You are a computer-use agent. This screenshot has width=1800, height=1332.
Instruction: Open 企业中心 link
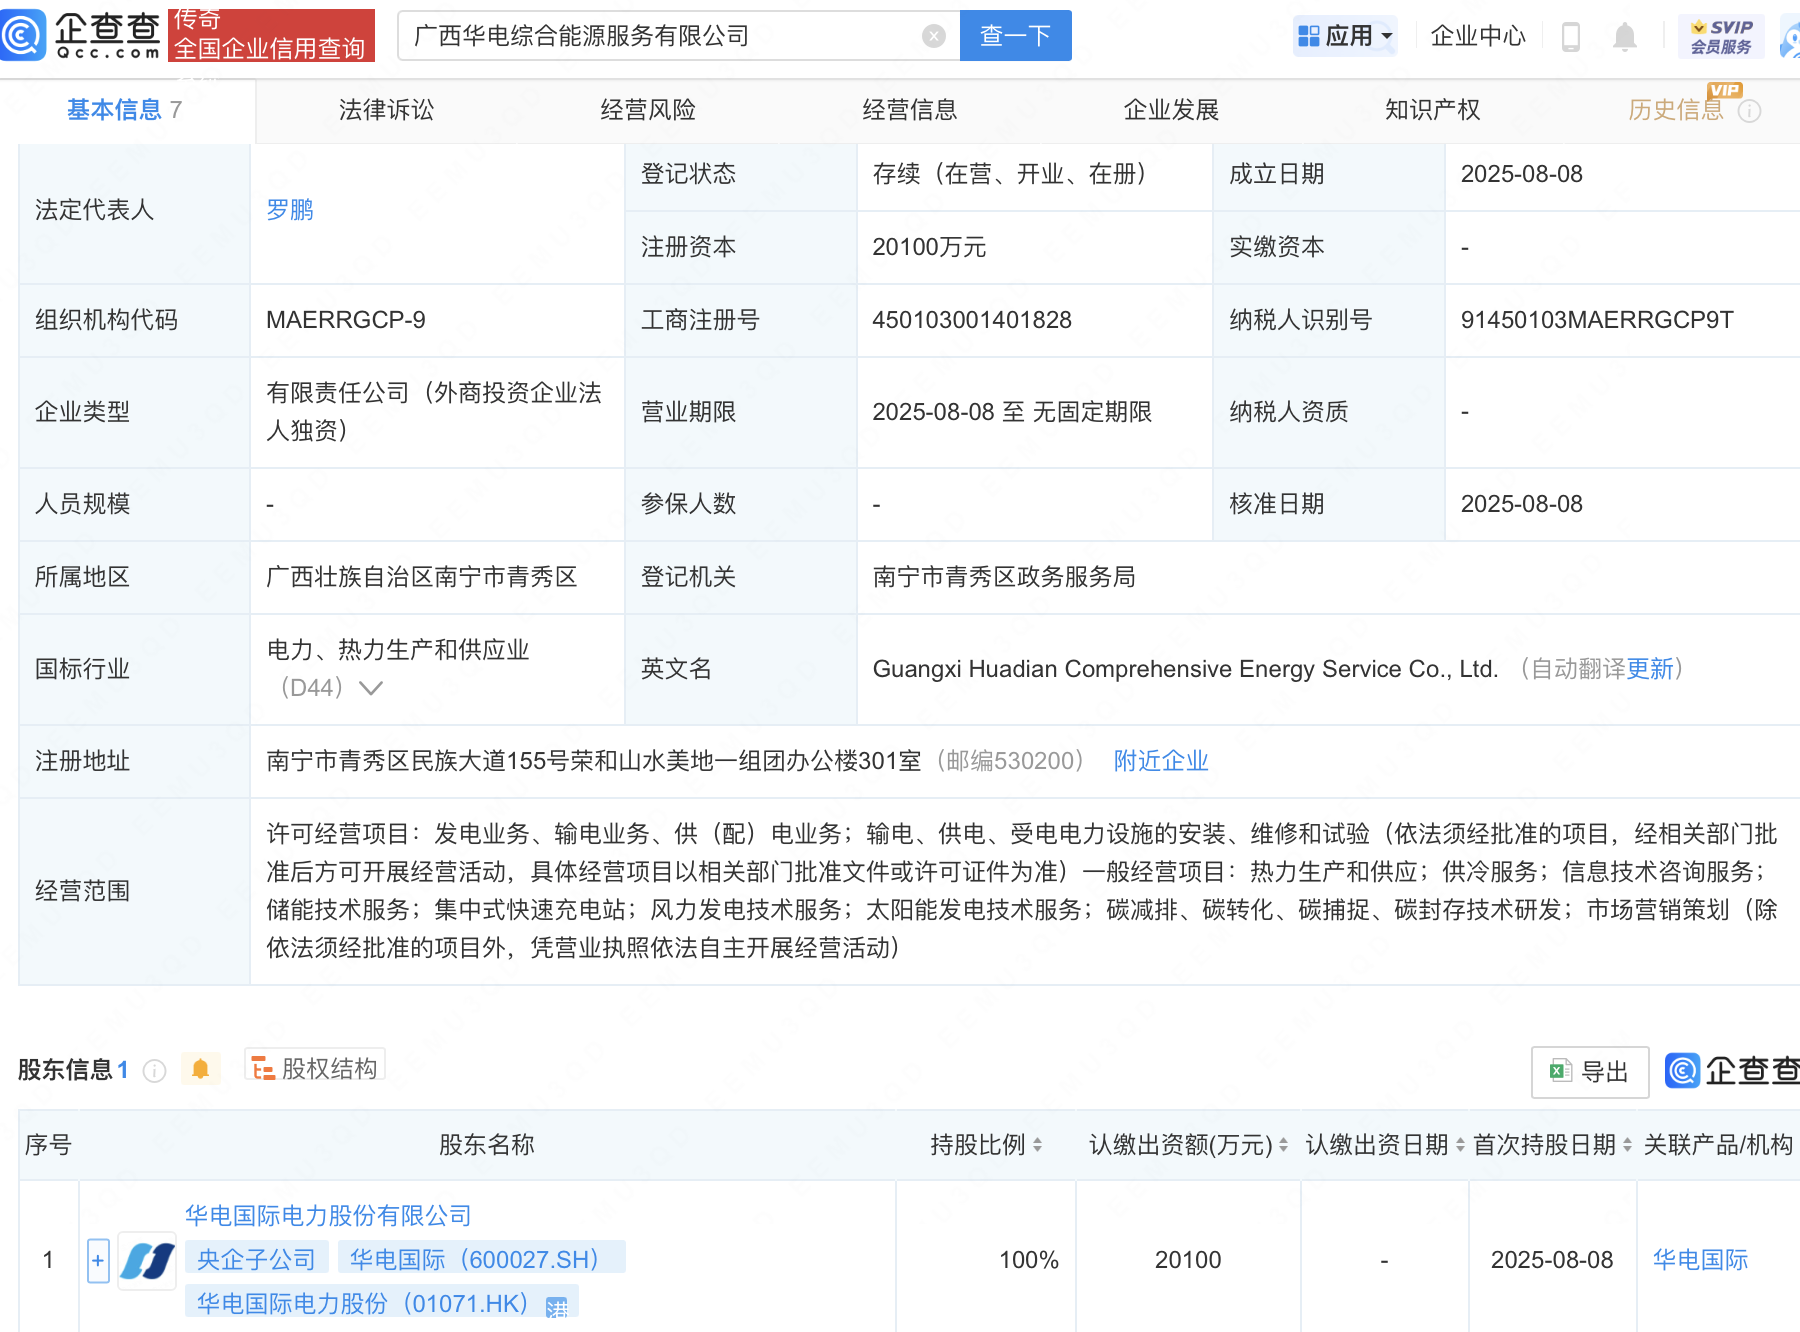1478,36
